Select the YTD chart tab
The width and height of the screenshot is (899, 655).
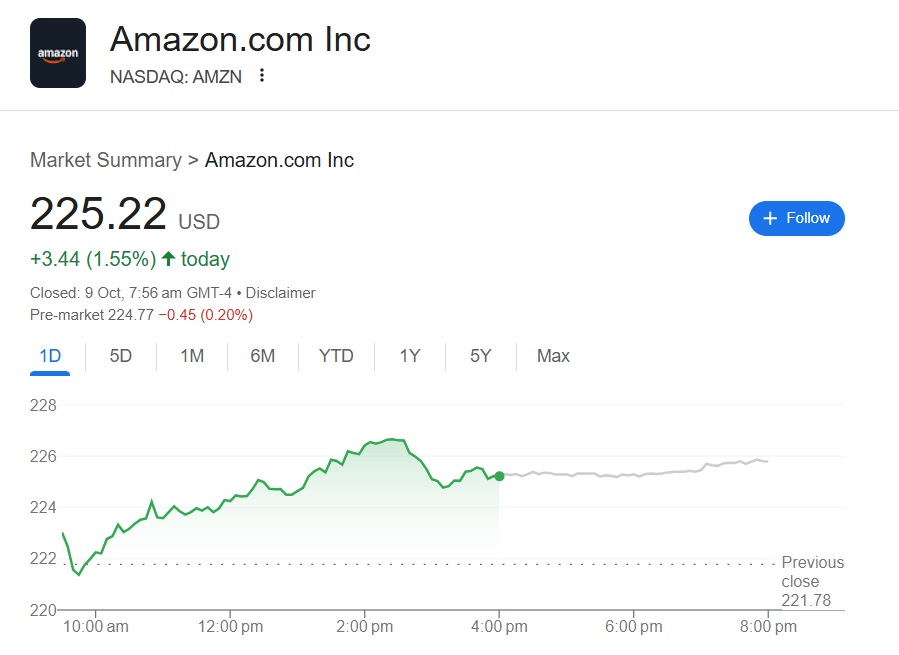click(336, 356)
